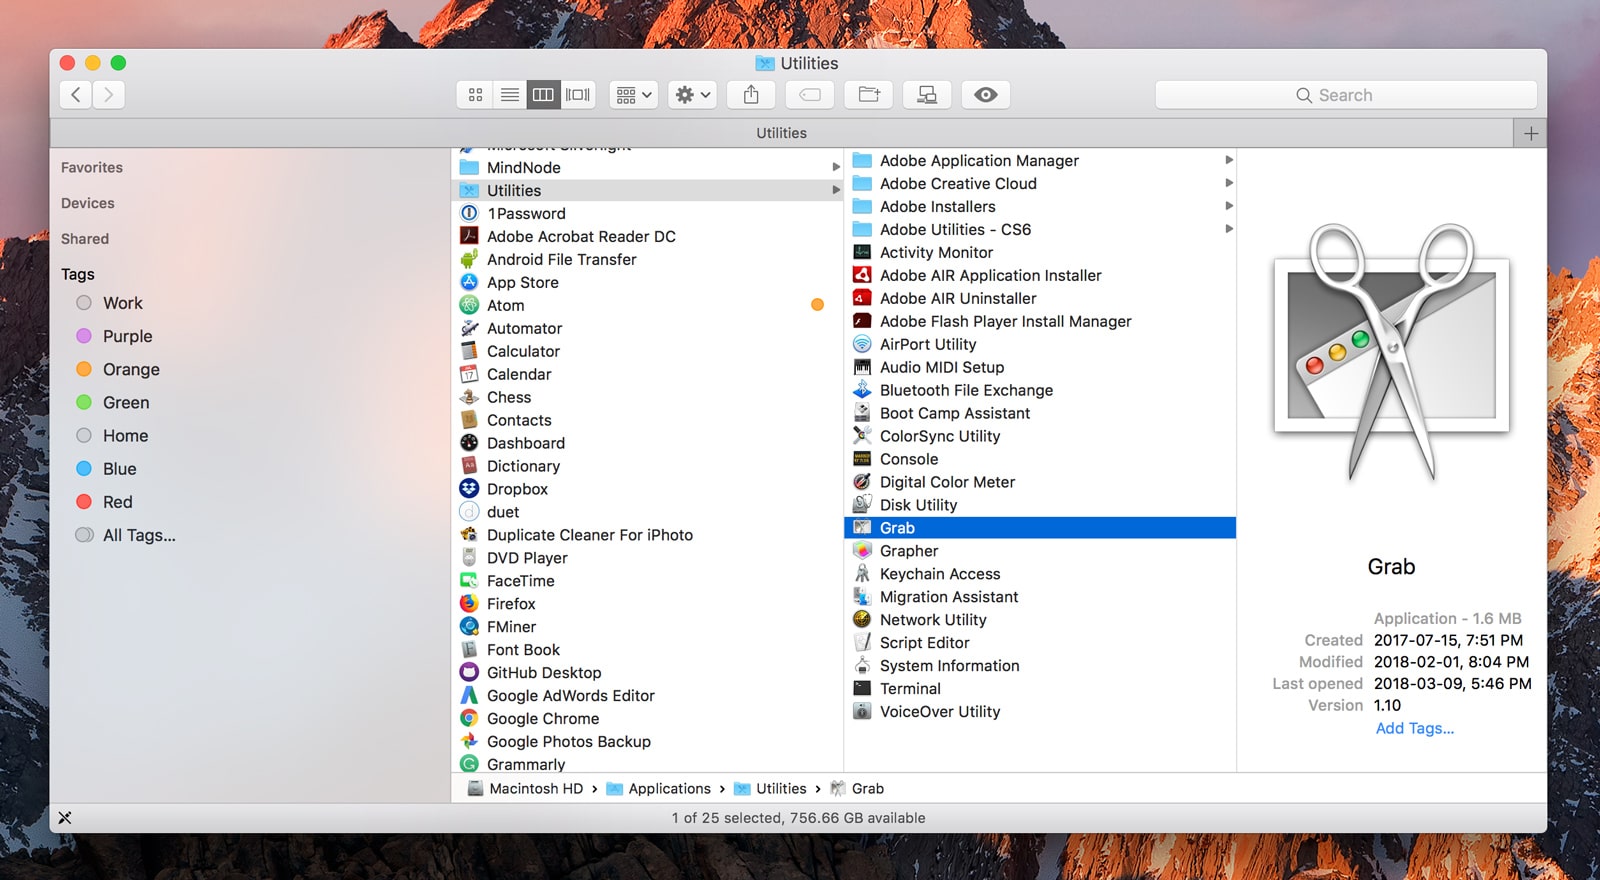The width and height of the screenshot is (1600, 880).
Task: Switch to list view in toolbar
Action: [510, 95]
